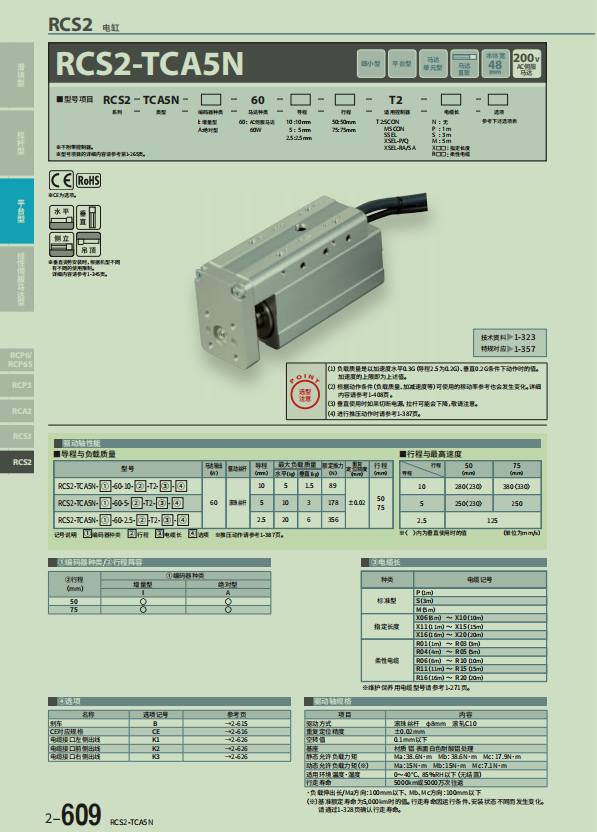Click the 本体宽 48mm badge
Screen dimensions: 597x832
coord(495,64)
